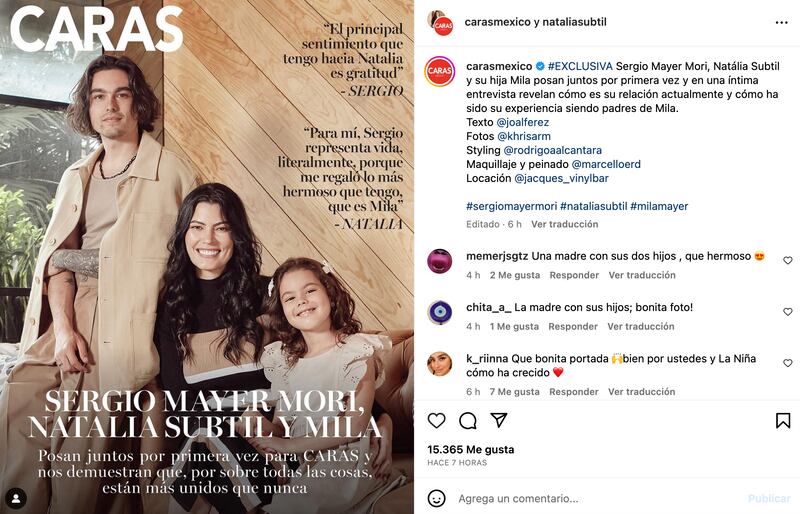This screenshot has height=514, width=800.
Task: Open k_riinna's profile avatar
Action: pos(440,364)
